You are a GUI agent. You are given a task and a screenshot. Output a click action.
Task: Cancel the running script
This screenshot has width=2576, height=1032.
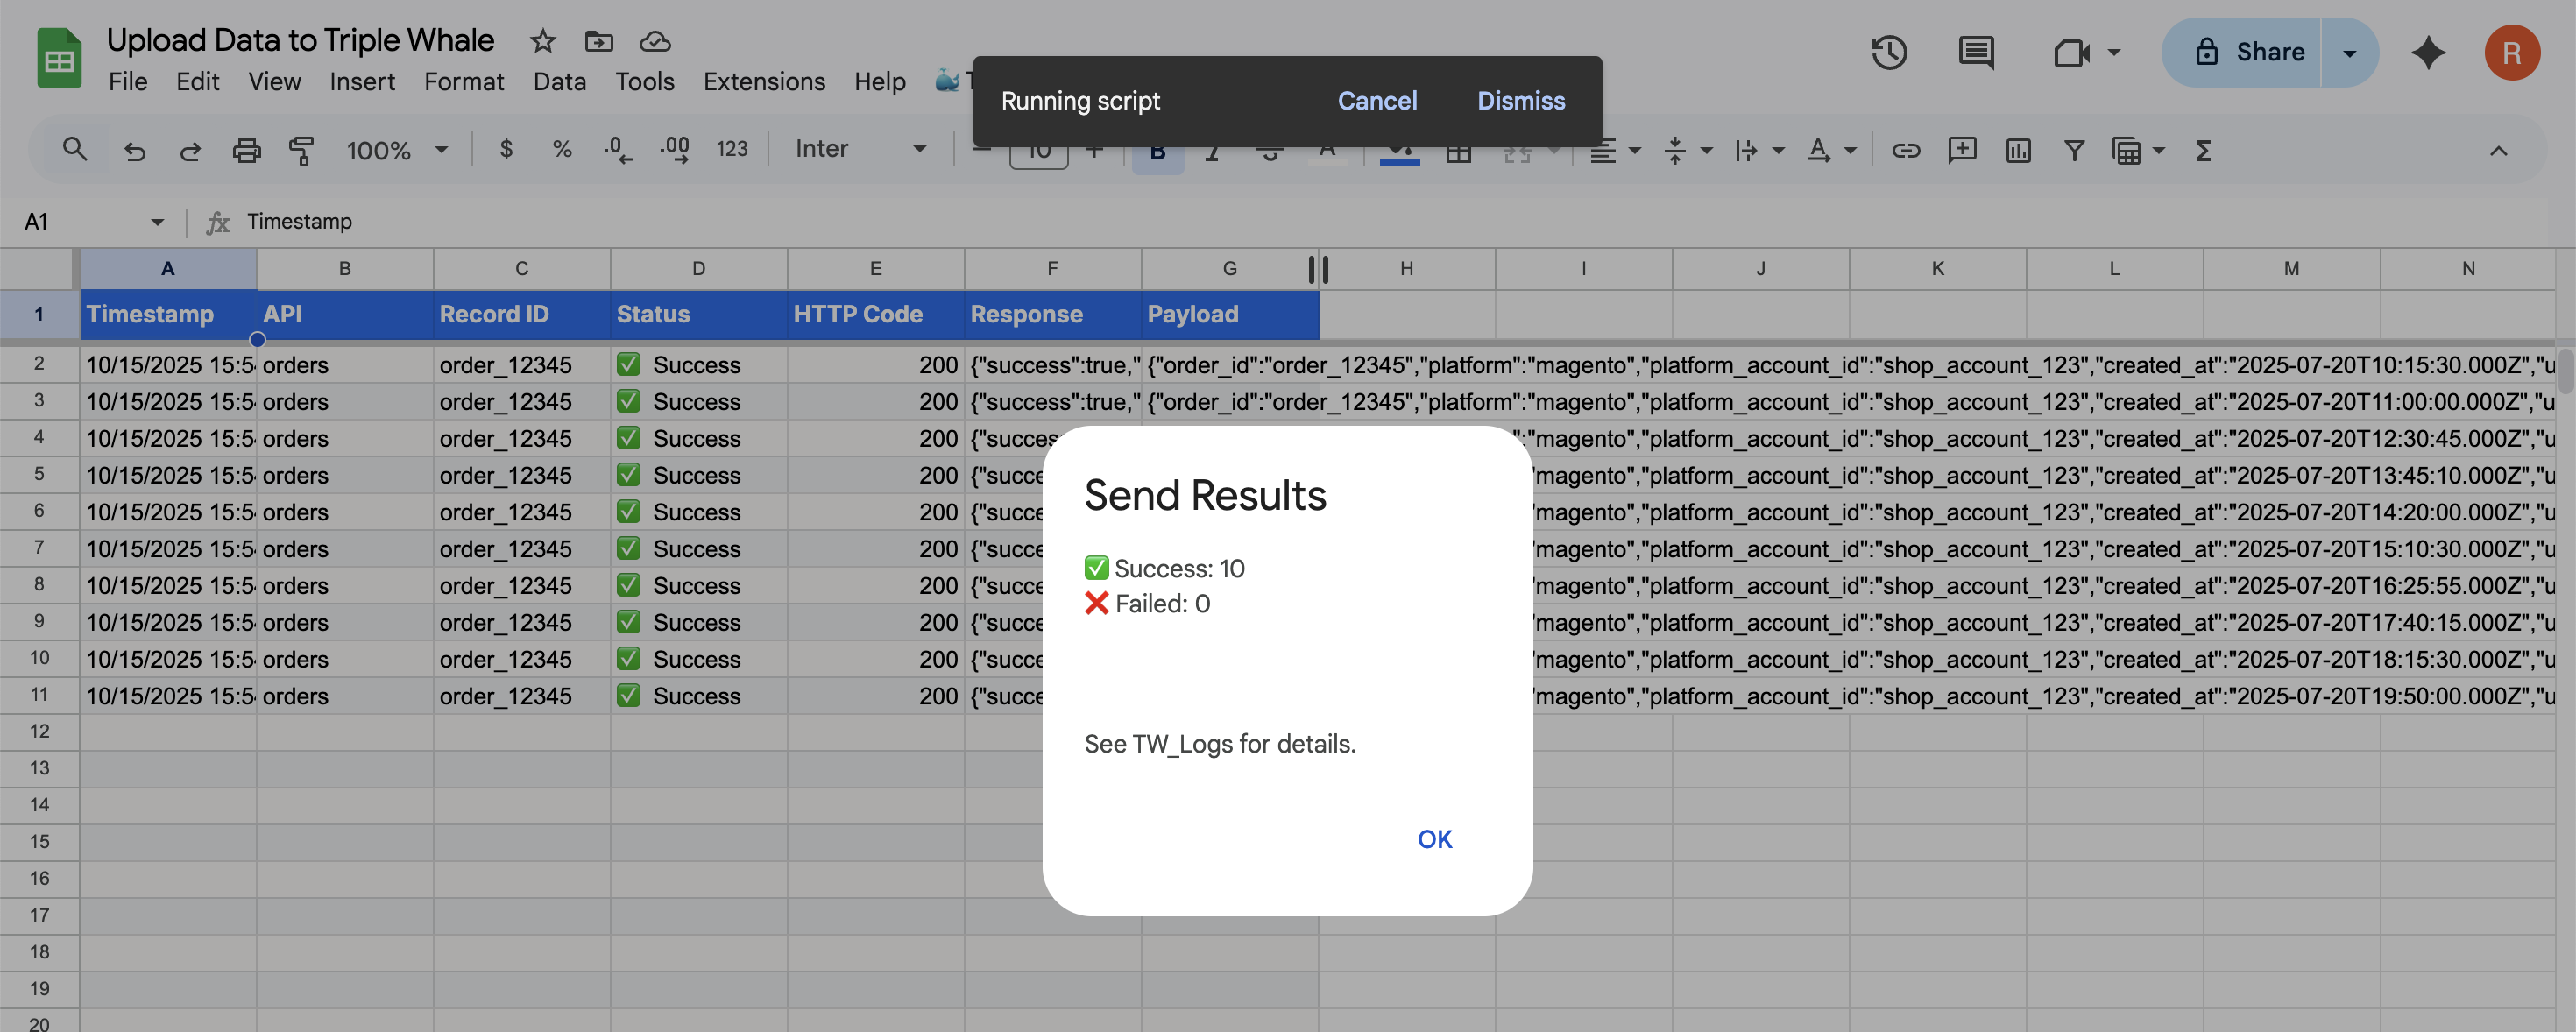1376,100
